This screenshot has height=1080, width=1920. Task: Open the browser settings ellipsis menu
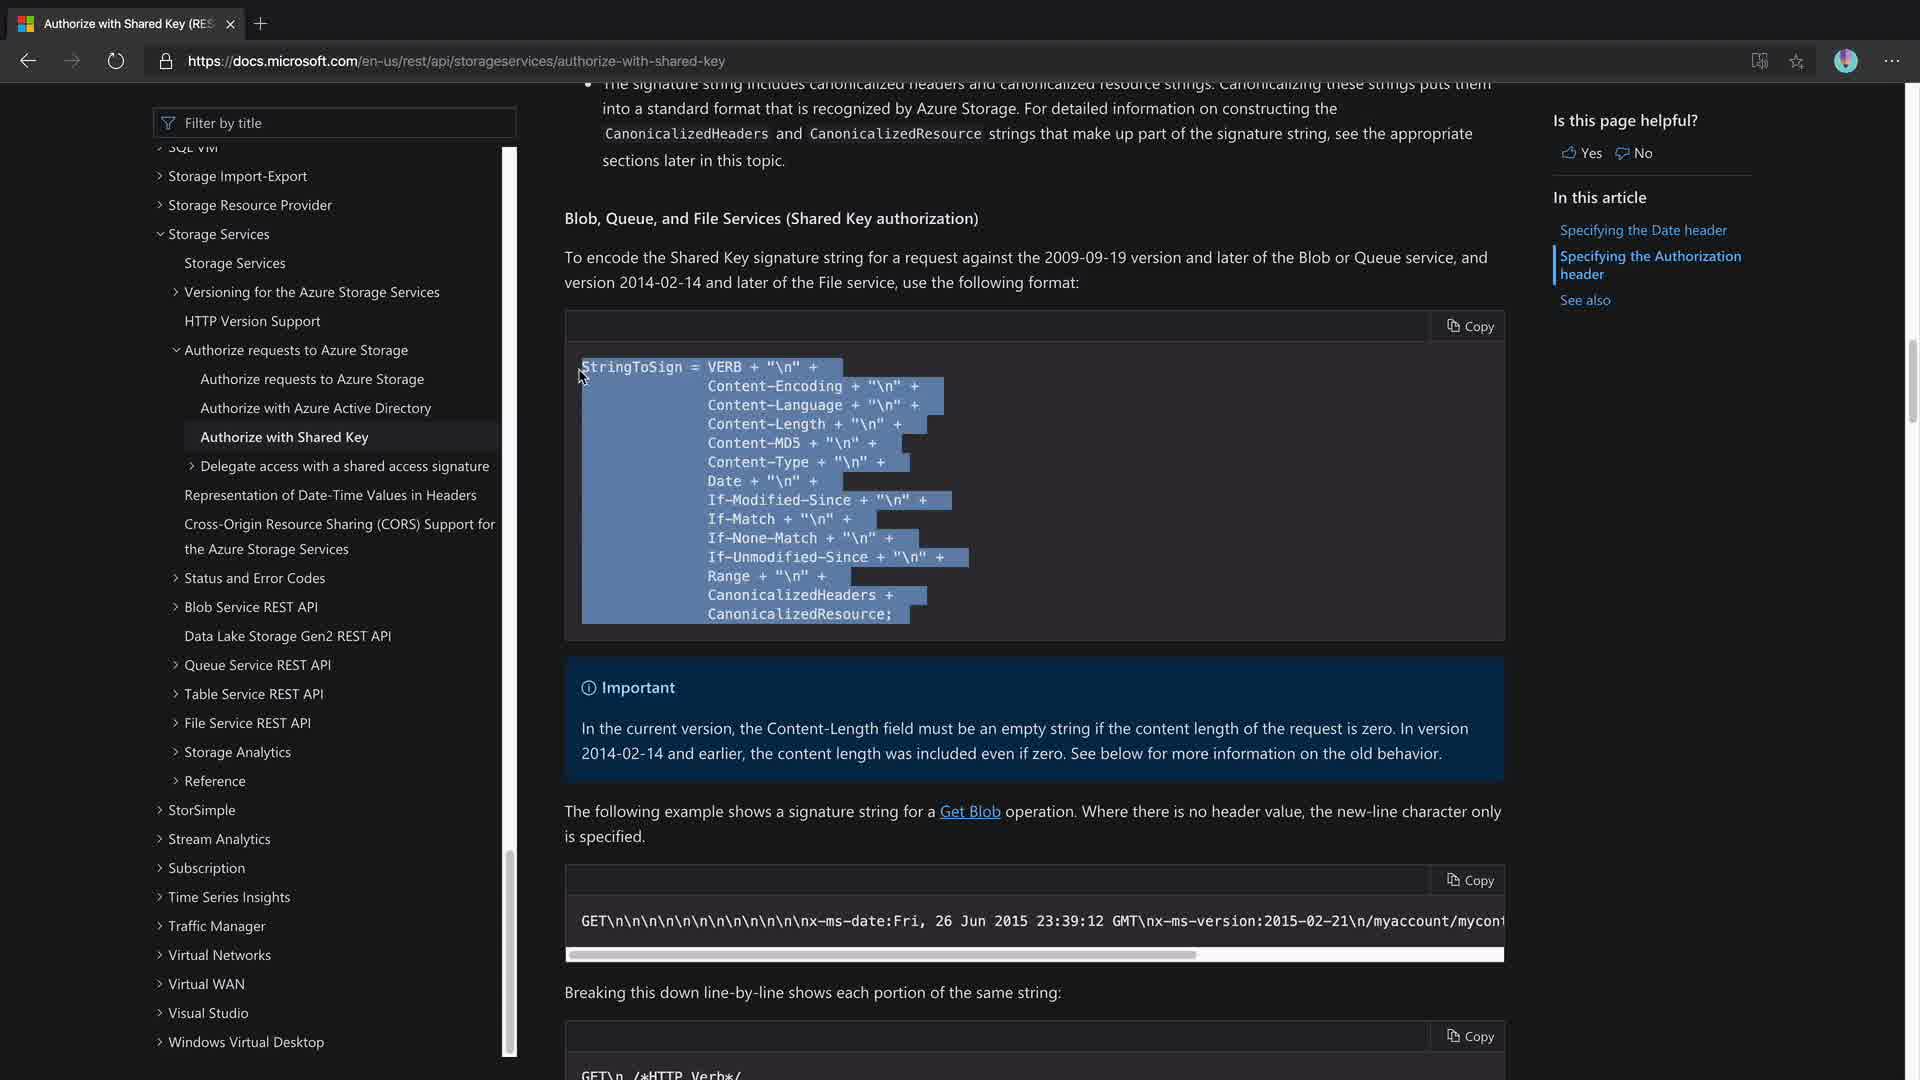tap(1891, 61)
